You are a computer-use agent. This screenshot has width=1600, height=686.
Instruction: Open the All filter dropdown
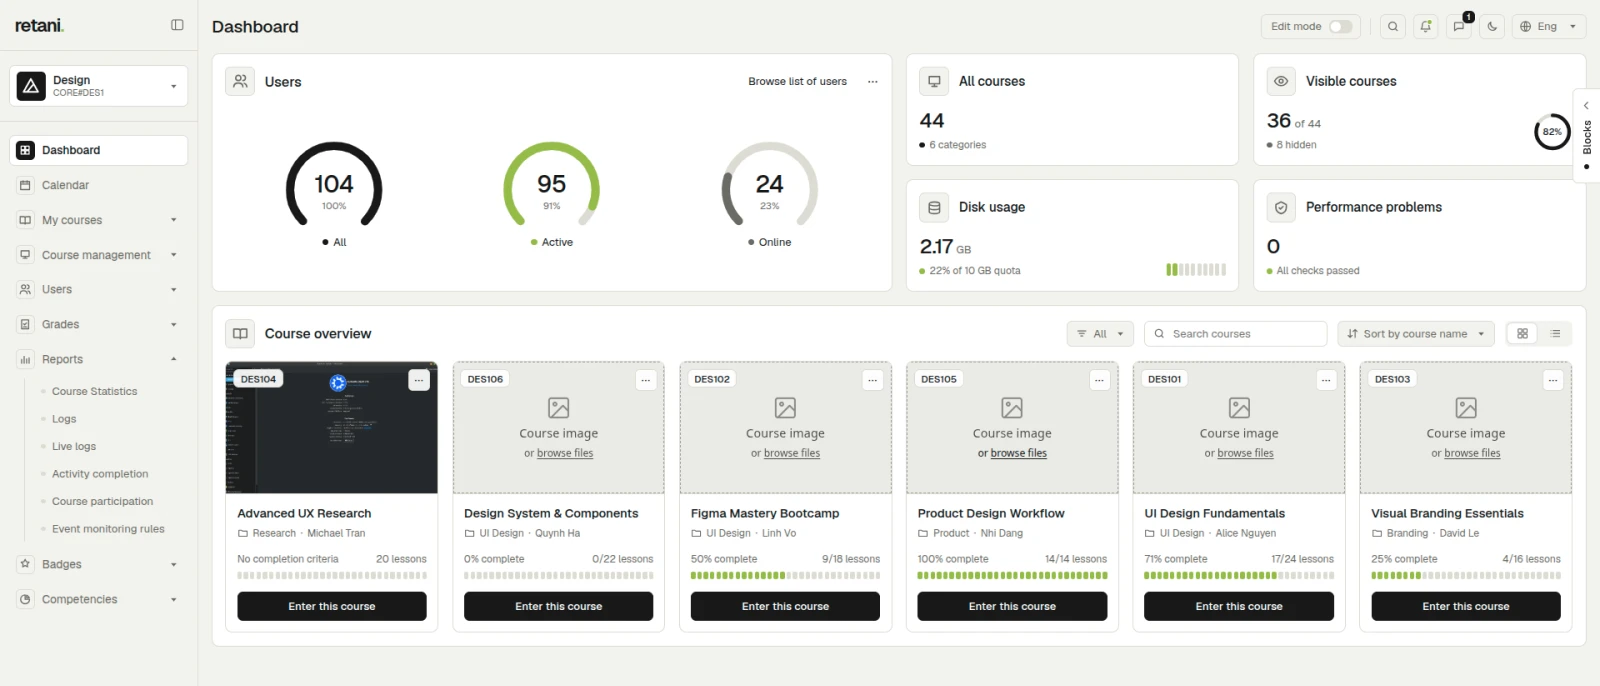coord(1100,334)
